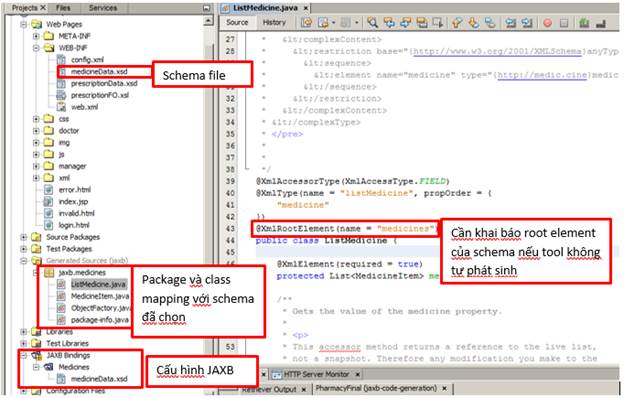Click the Find Selection magnifier icon
624x398 pixels.
click(372, 23)
